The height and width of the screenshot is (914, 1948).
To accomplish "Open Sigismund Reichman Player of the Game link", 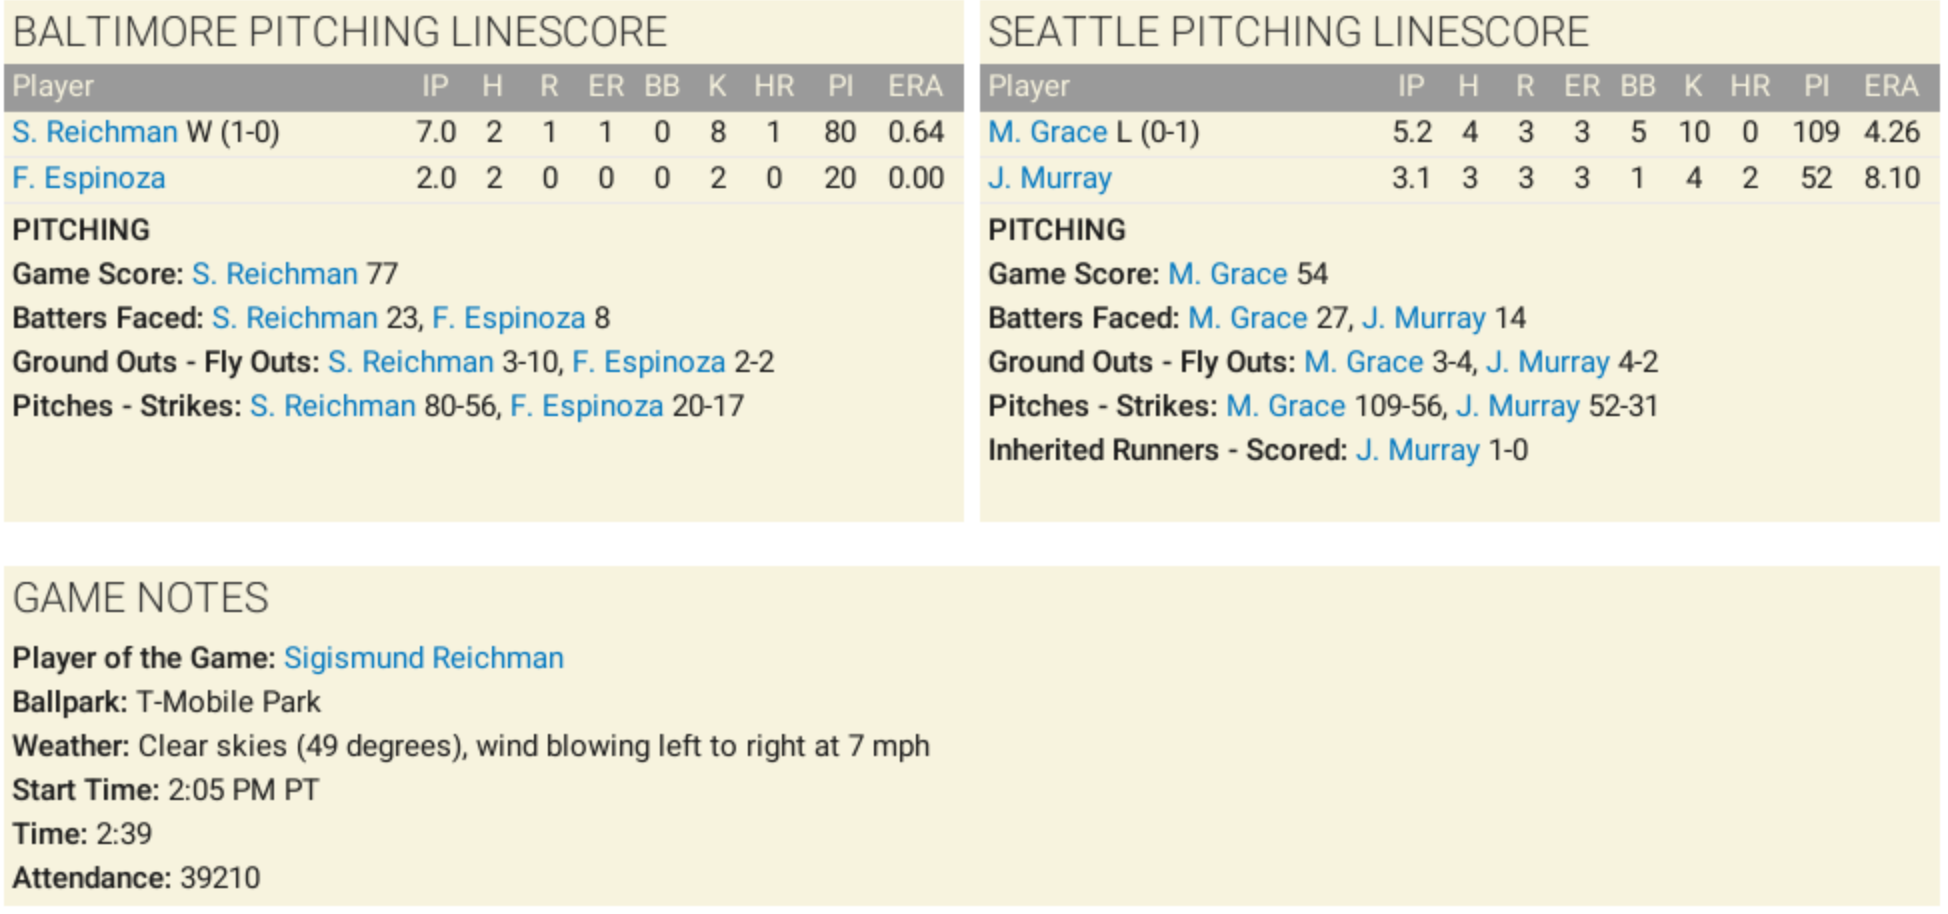I will coord(423,658).
